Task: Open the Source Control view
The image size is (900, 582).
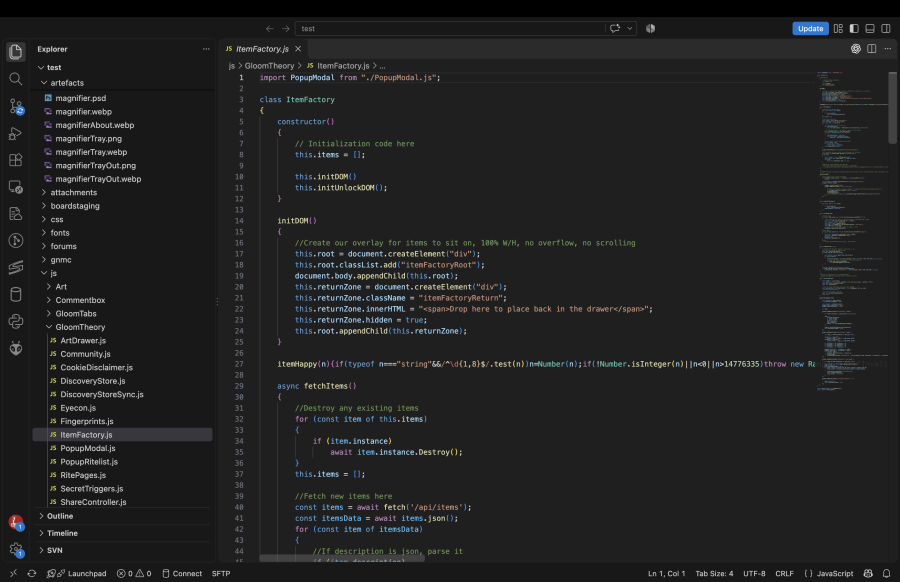Action: click(x=15, y=106)
